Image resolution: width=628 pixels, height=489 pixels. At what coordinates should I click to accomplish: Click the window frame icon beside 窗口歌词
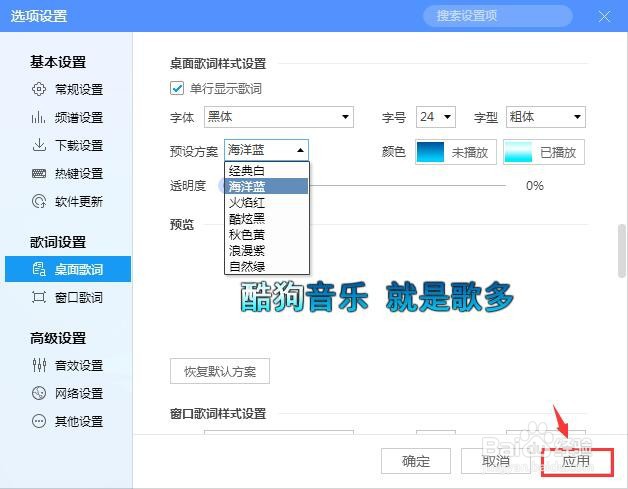pyautogui.click(x=39, y=297)
